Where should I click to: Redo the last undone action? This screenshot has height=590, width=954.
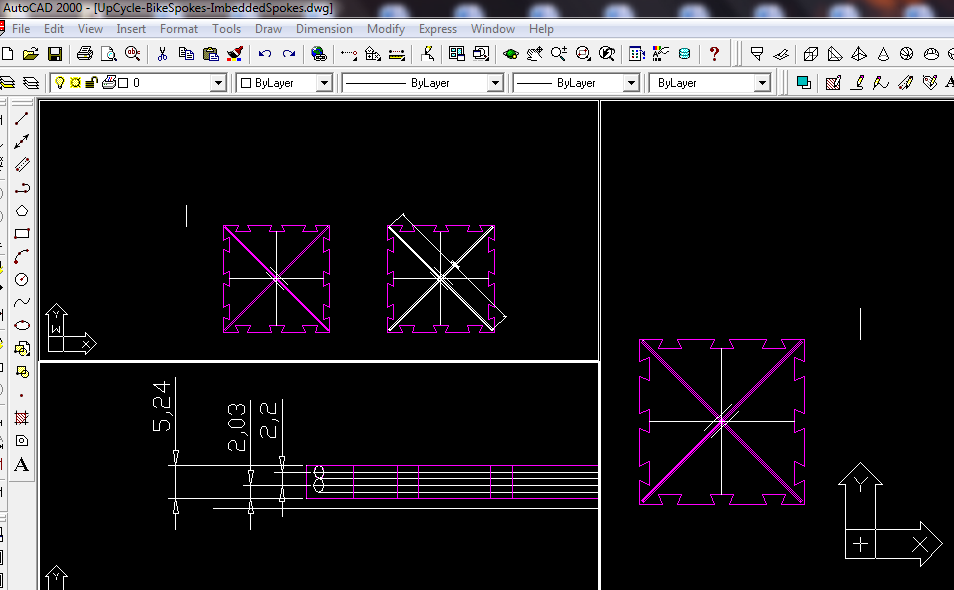coord(289,54)
